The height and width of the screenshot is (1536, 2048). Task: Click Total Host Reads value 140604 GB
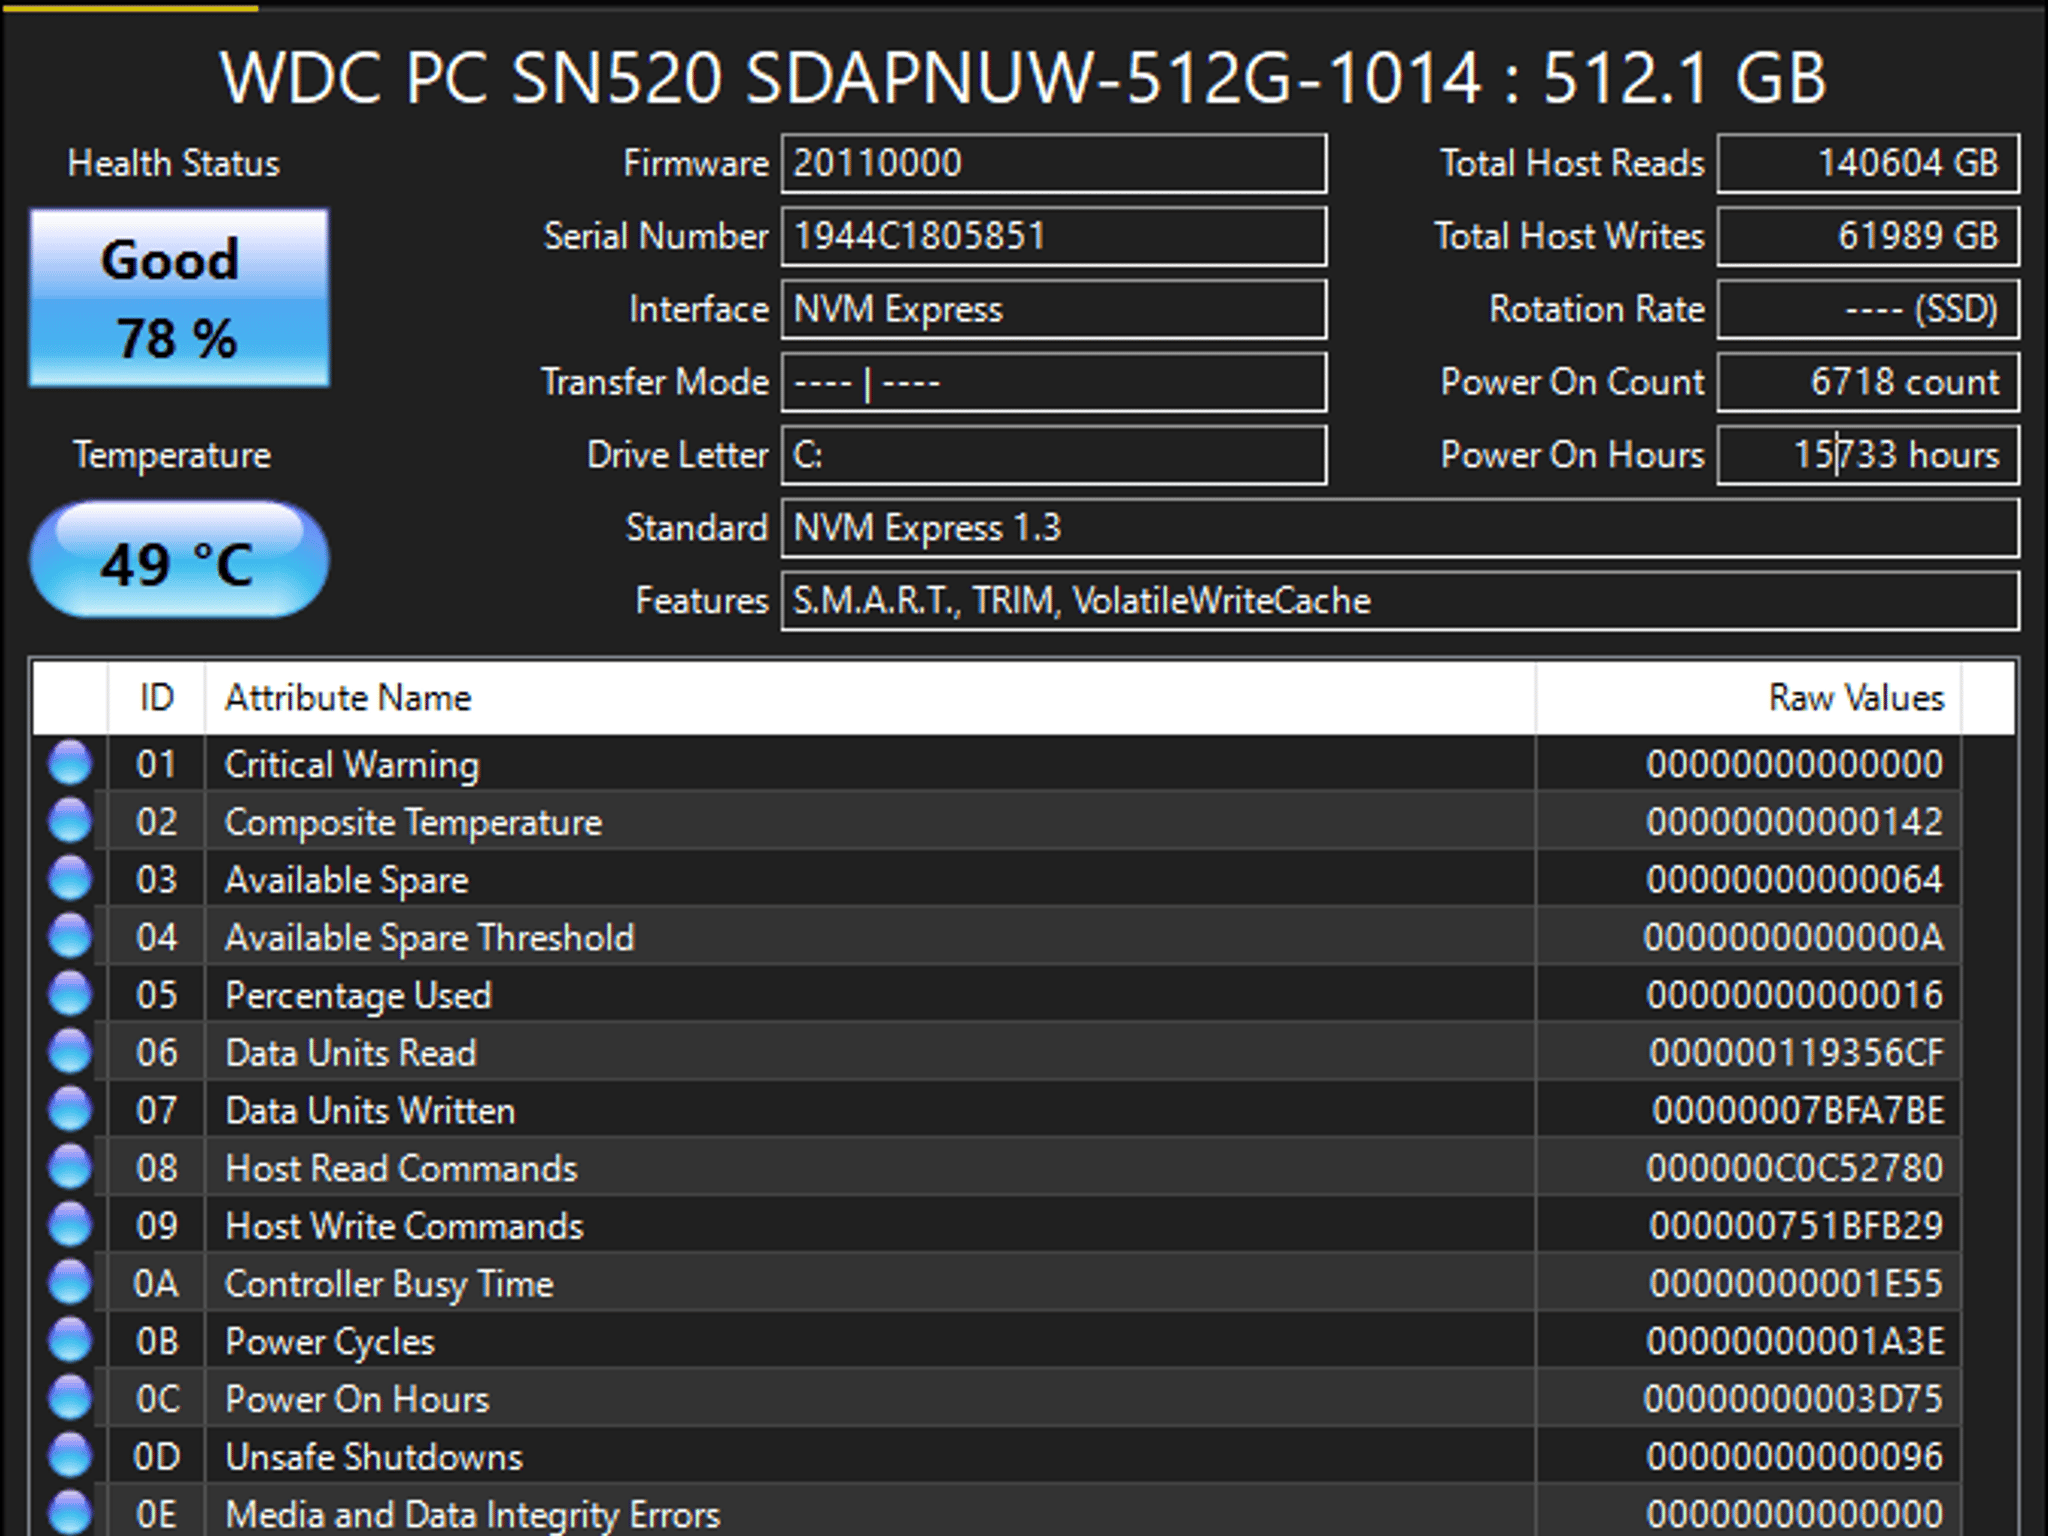tap(1868, 163)
